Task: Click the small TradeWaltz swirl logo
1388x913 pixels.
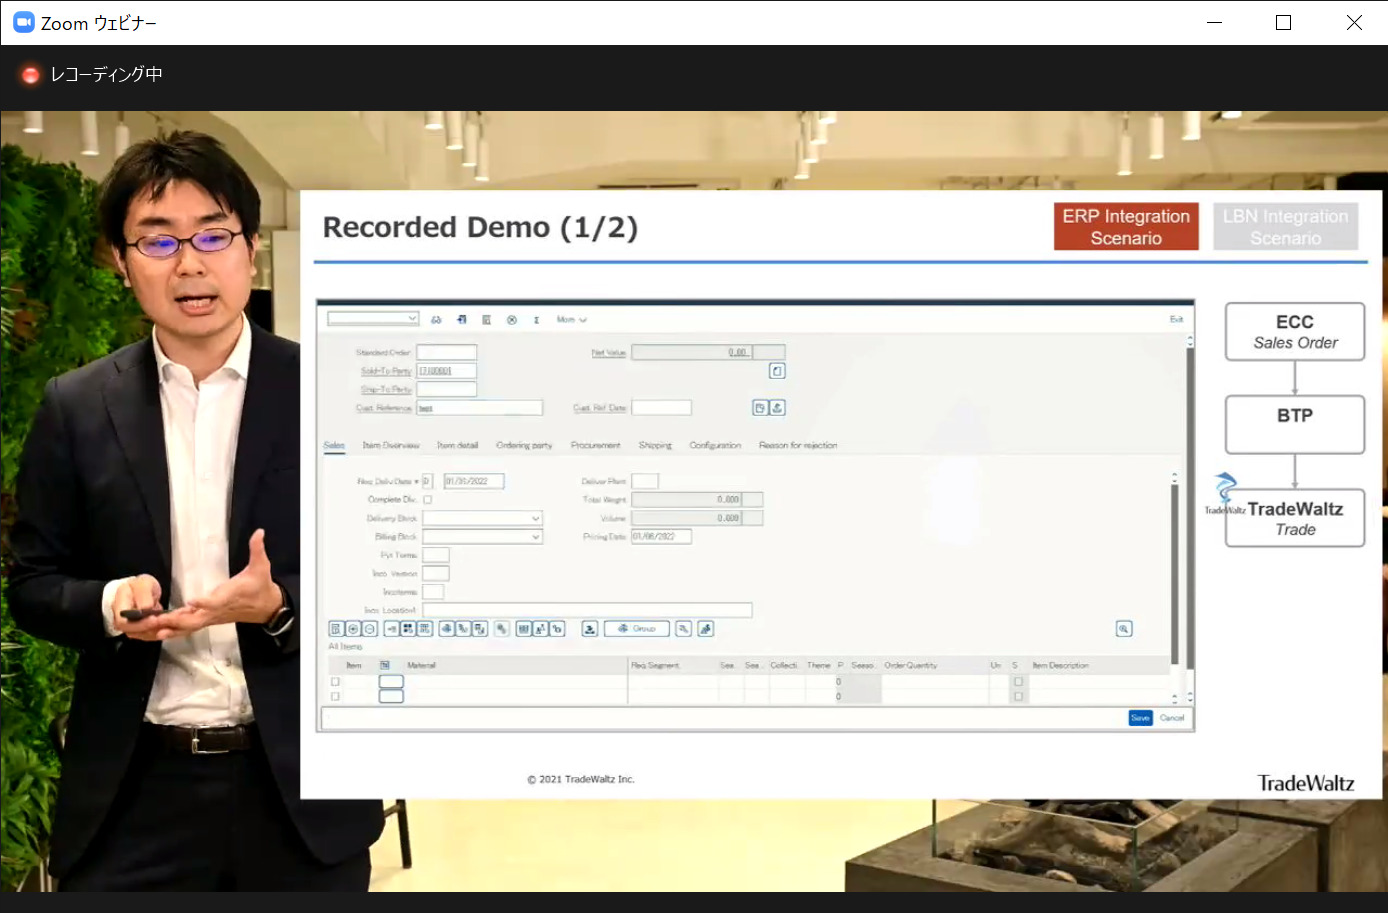Action: coord(1226,488)
